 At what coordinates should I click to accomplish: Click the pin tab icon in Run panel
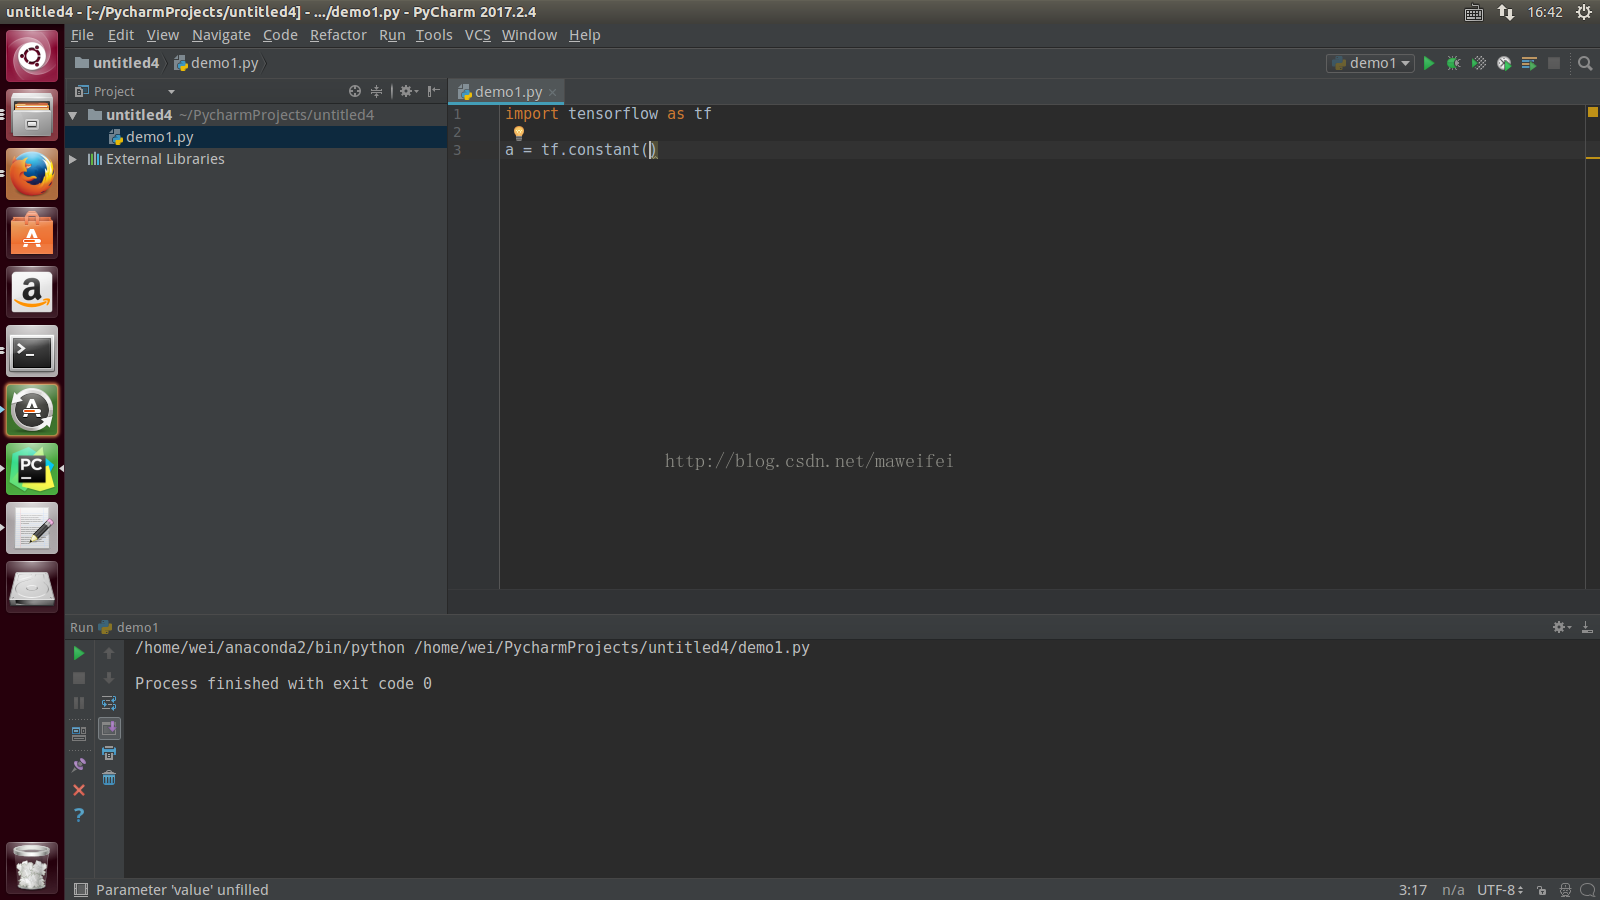click(79, 765)
